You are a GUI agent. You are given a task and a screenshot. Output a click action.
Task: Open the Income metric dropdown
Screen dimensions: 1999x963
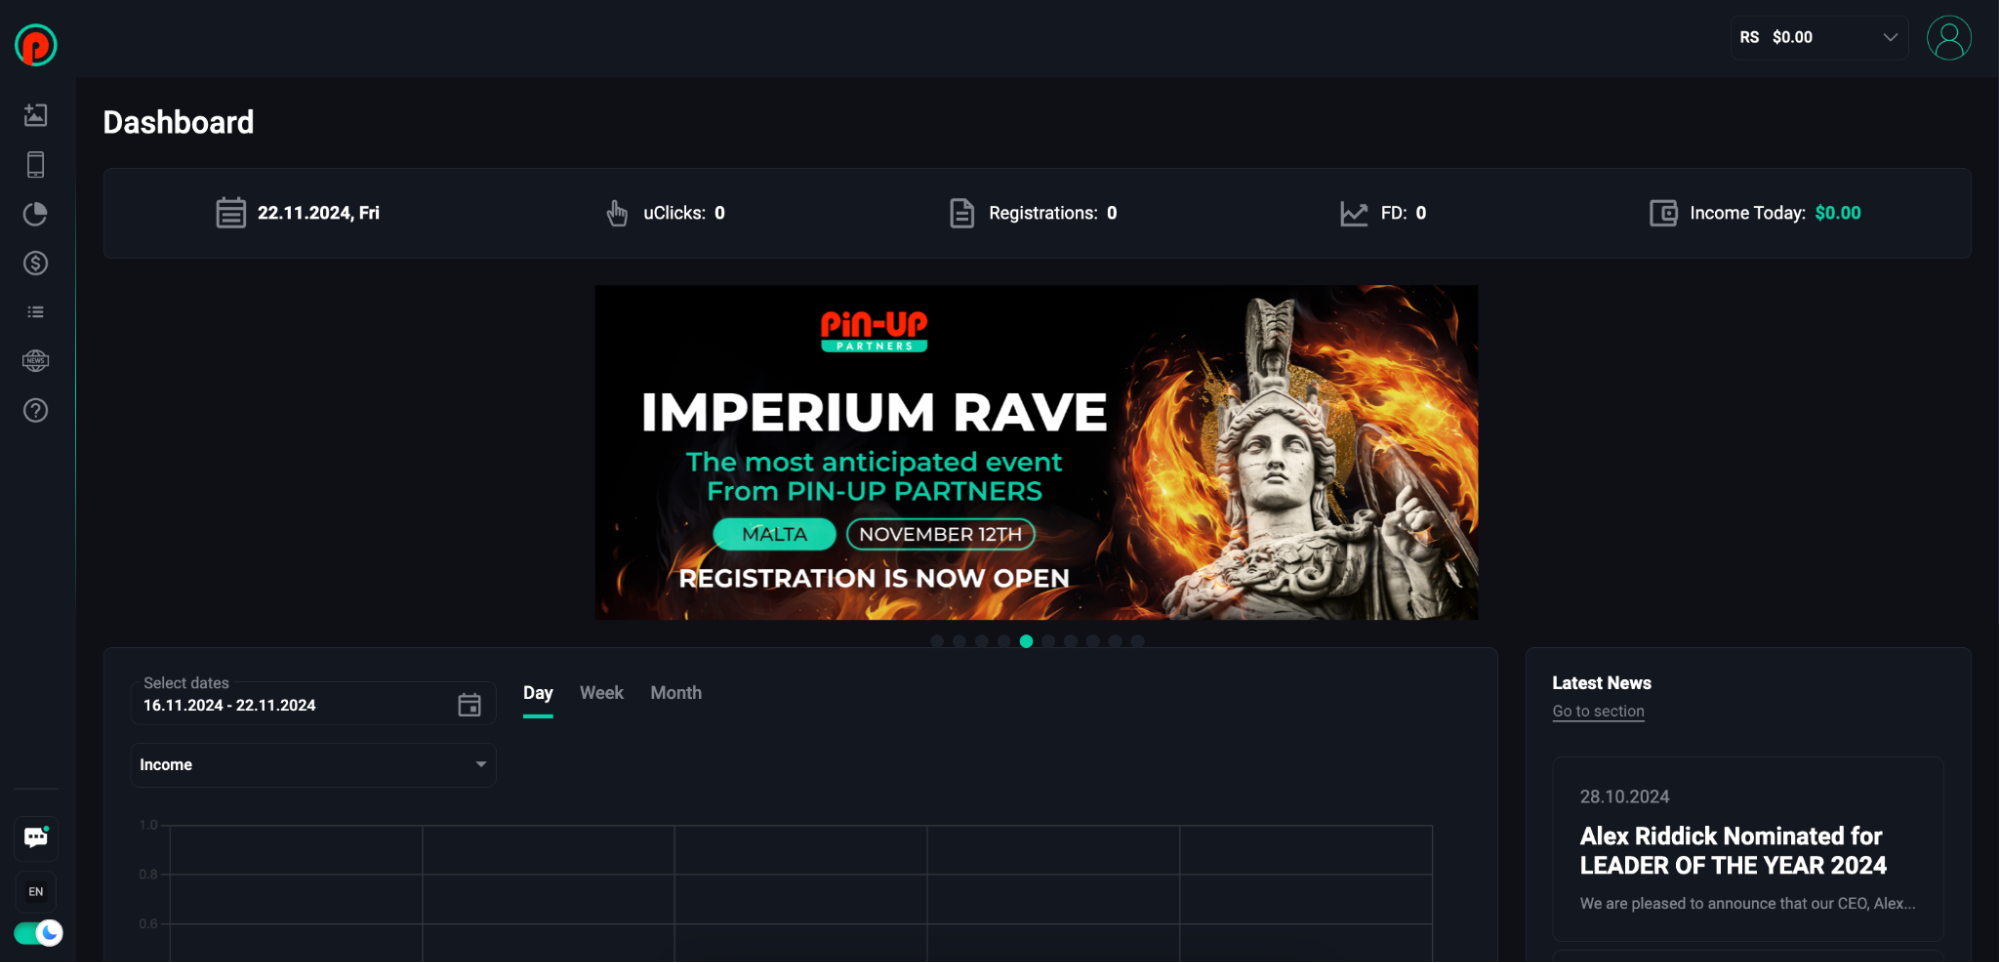coord(313,765)
